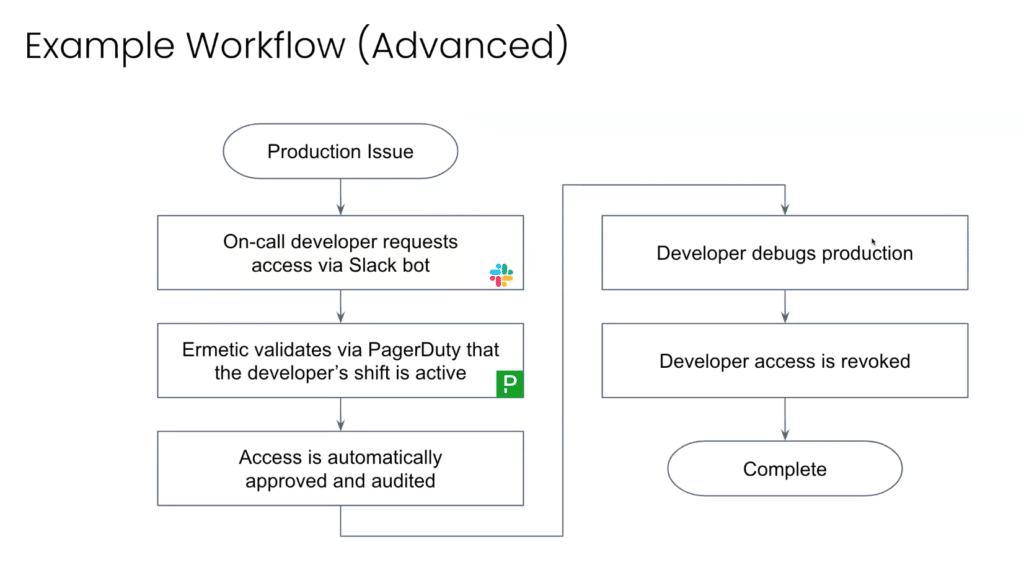Click 'Ermetic validates via PagerDuty' step text

(340, 361)
